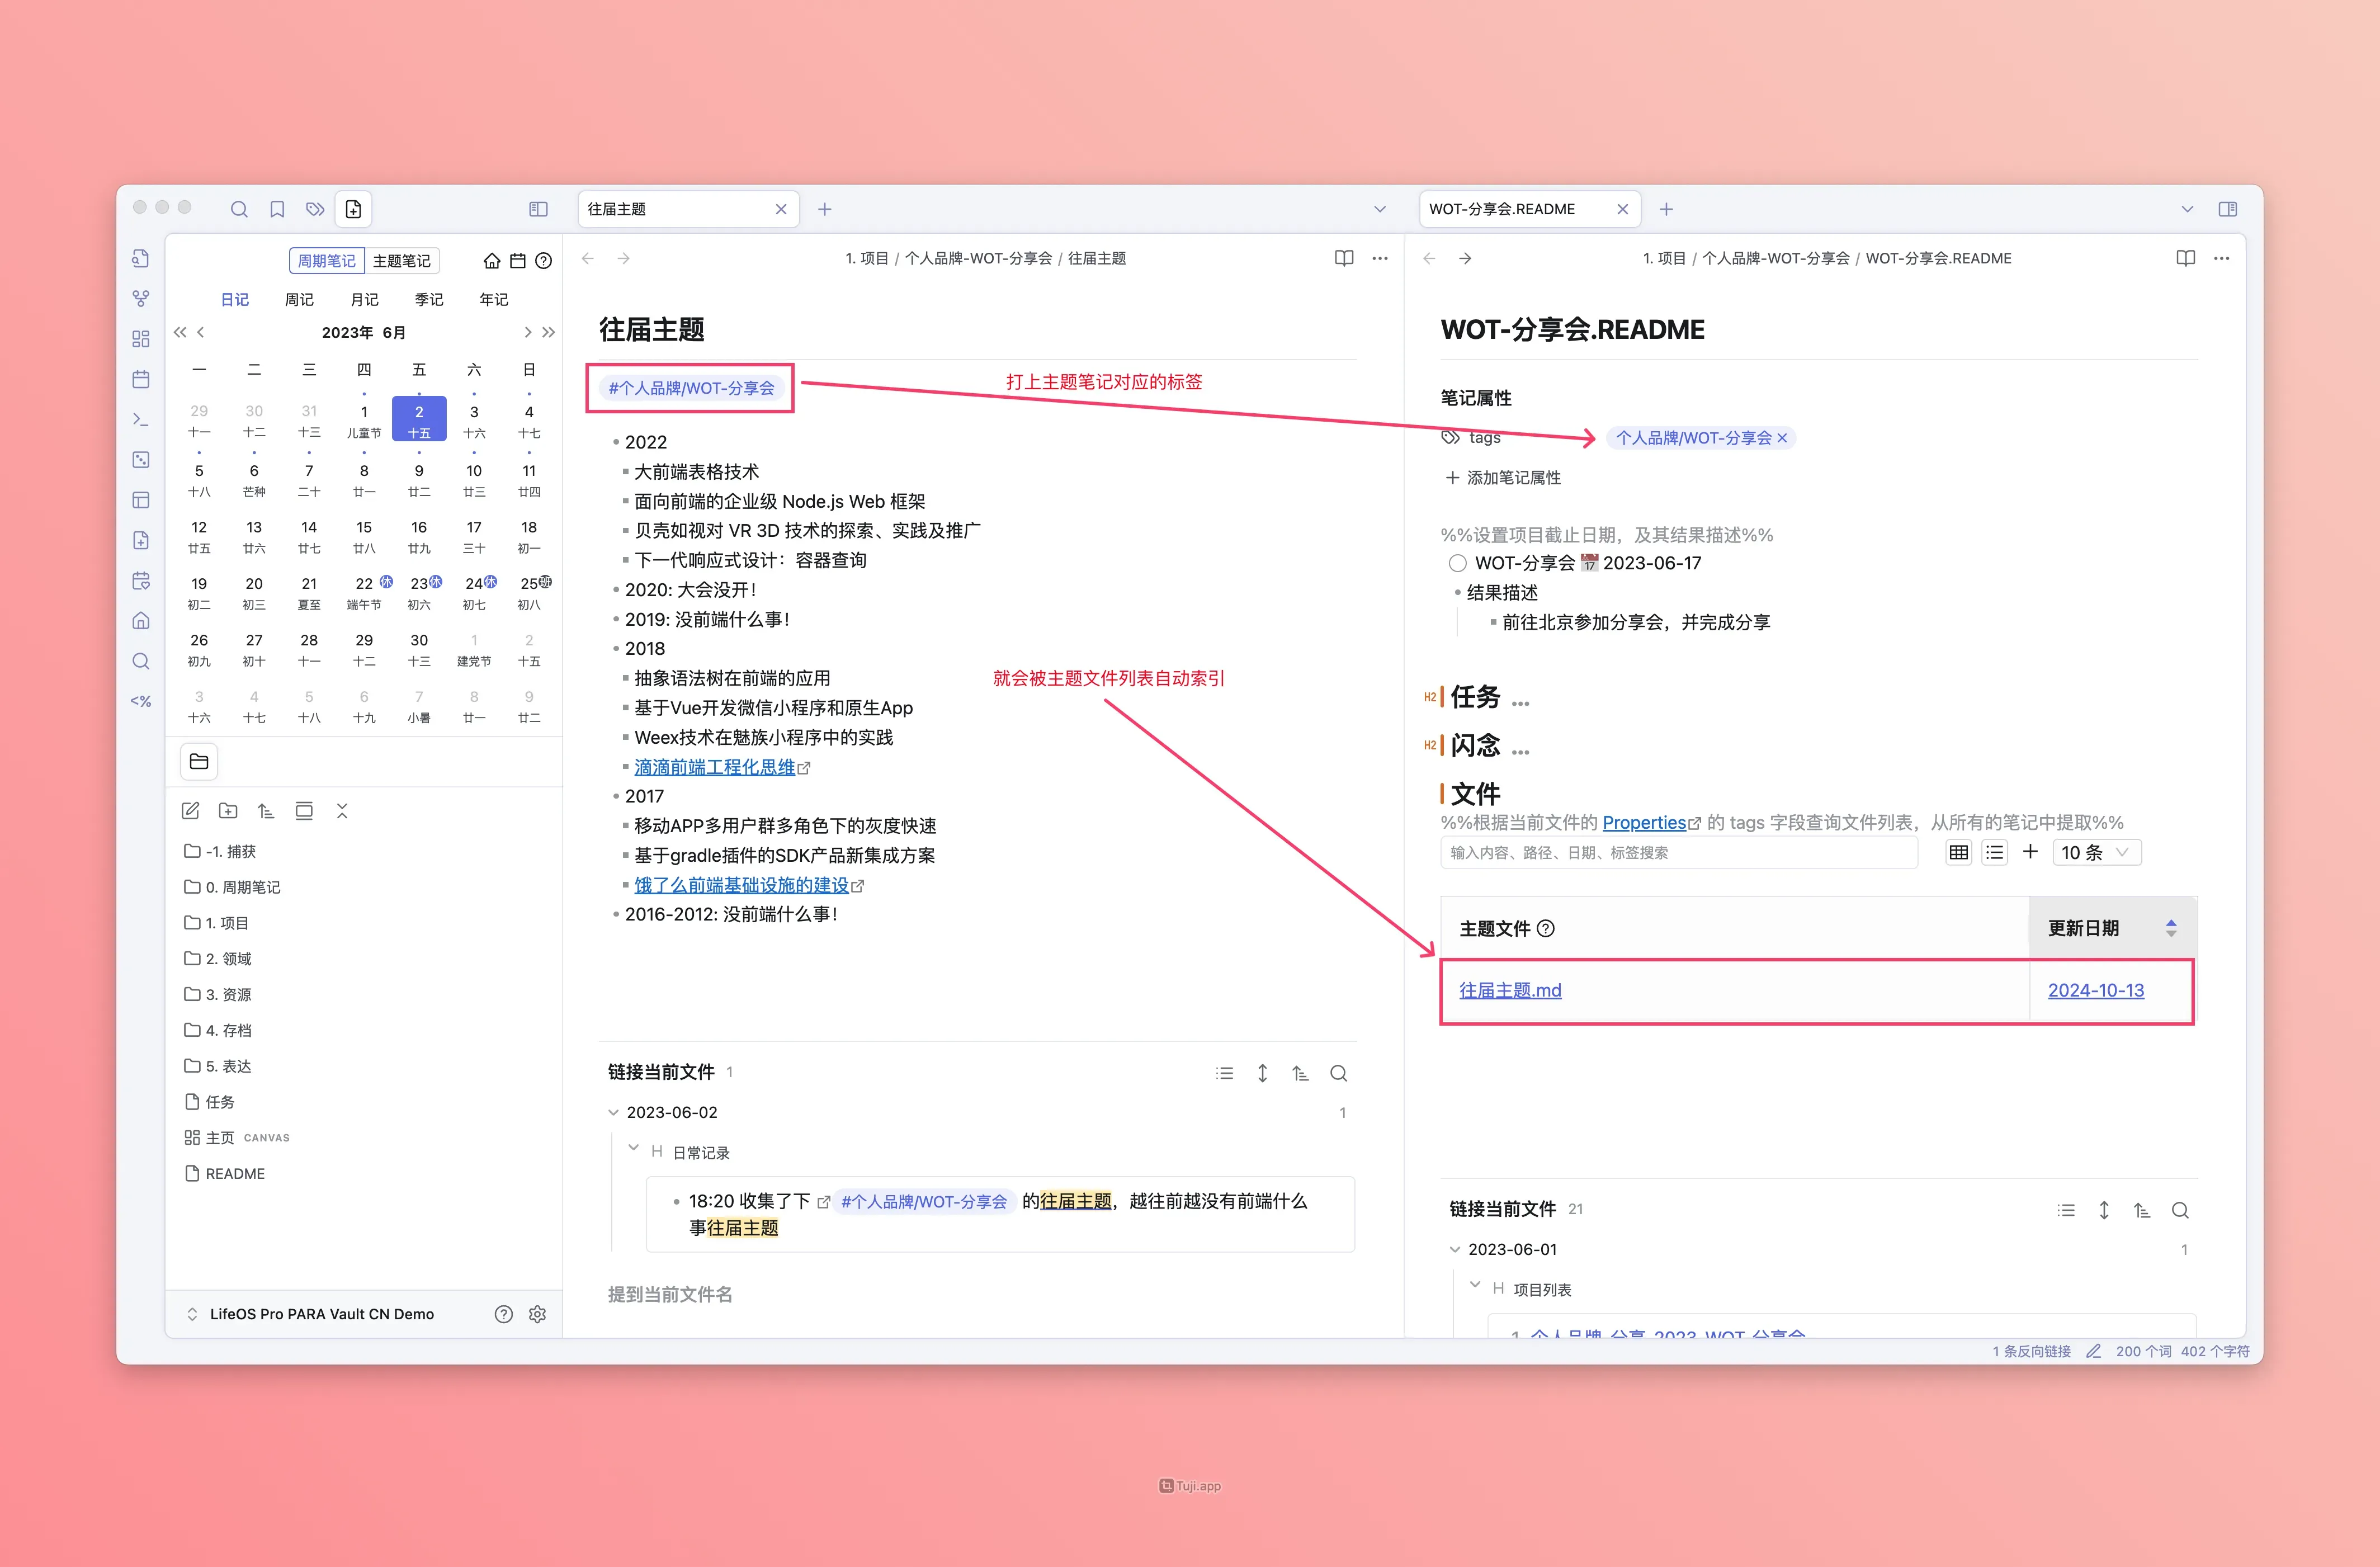Select the 月记 tab
The image size is (2380, 1567).
click(x=364, y=299)
